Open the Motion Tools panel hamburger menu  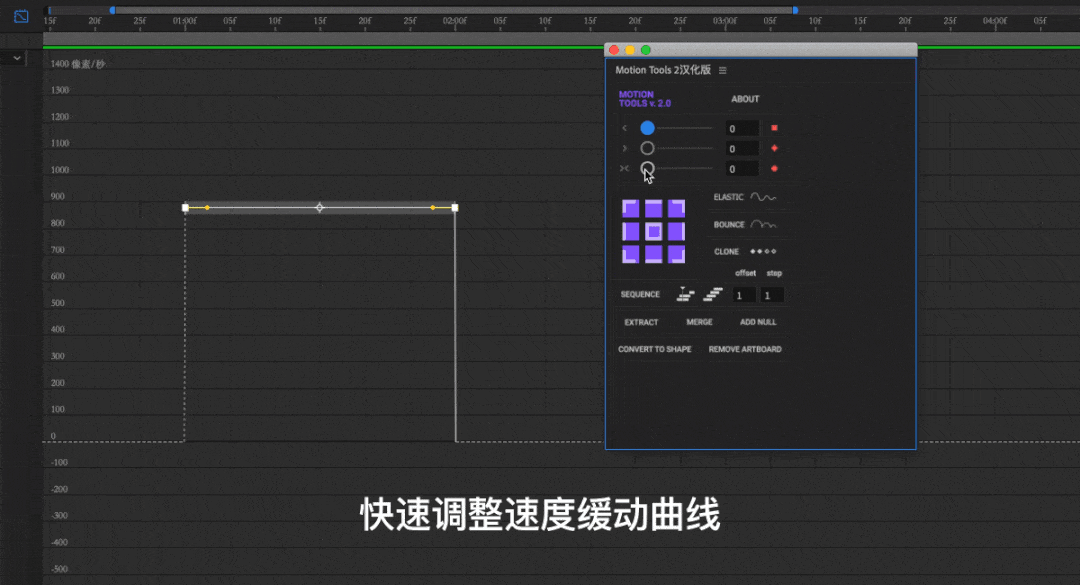point(723,70)
